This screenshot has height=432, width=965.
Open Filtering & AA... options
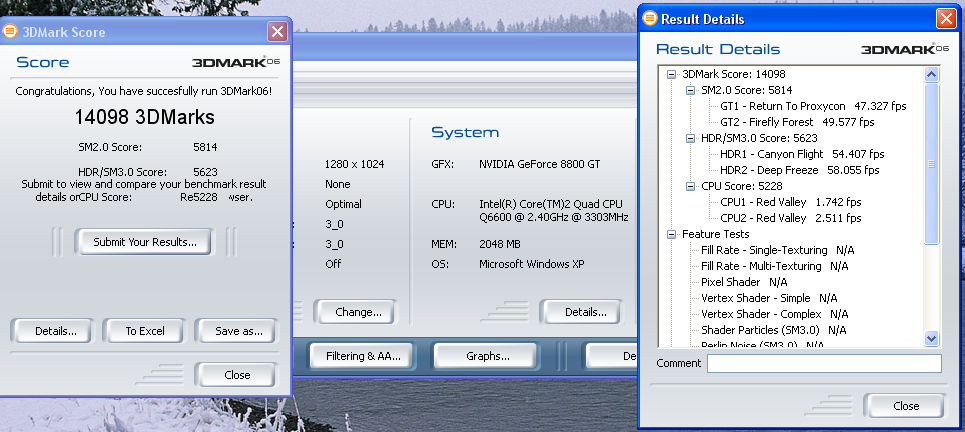coord(362,356)
